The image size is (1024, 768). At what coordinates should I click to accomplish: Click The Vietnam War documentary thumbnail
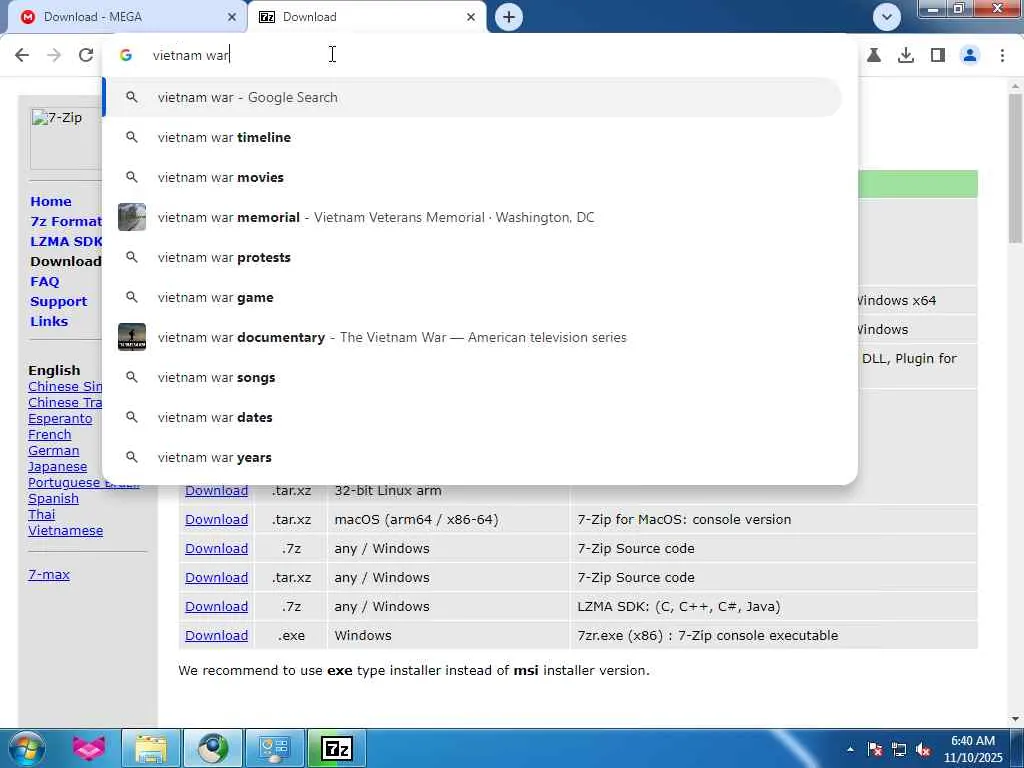pos(132,338)
